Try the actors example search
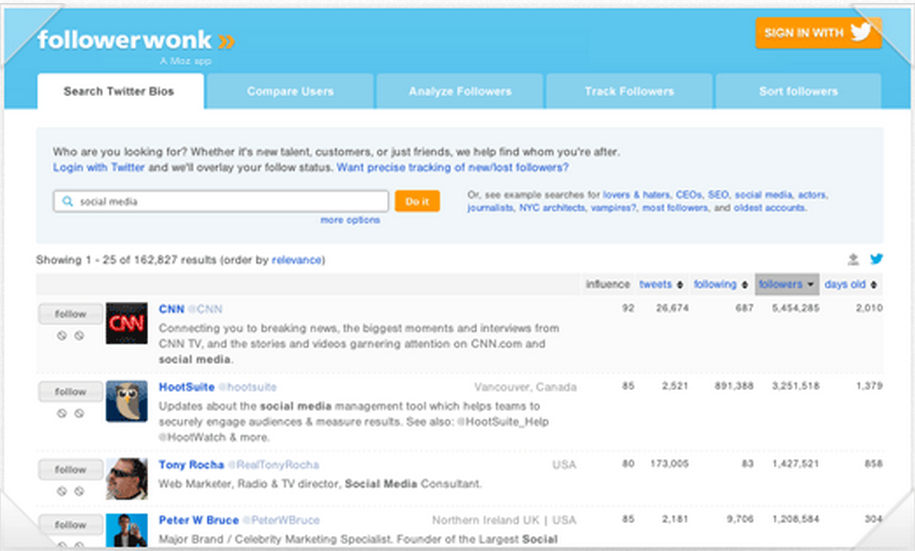This screenshot has height=551, width=915. click(x=812, y=195)
